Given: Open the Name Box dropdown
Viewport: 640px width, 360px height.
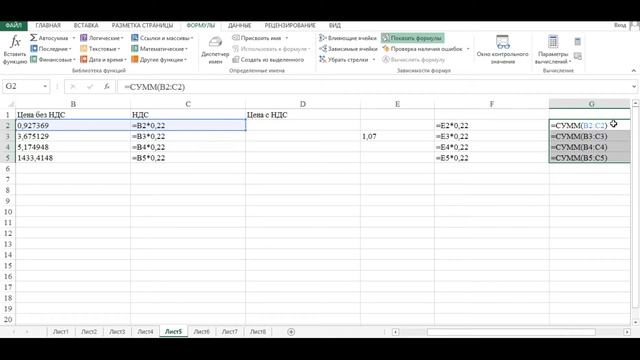Looking at the screenshot, I should [x=45, y=87].
